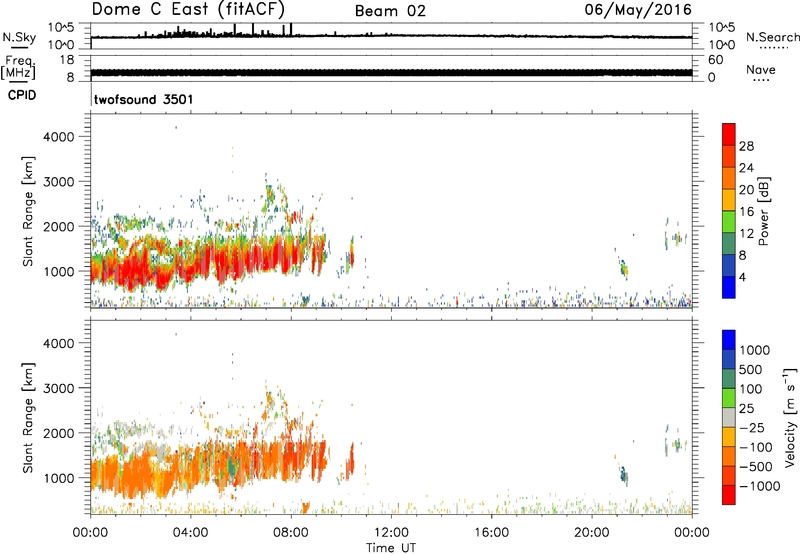
Task: Click the '60' tick on the Nave axis
Action: coord(716,60)
